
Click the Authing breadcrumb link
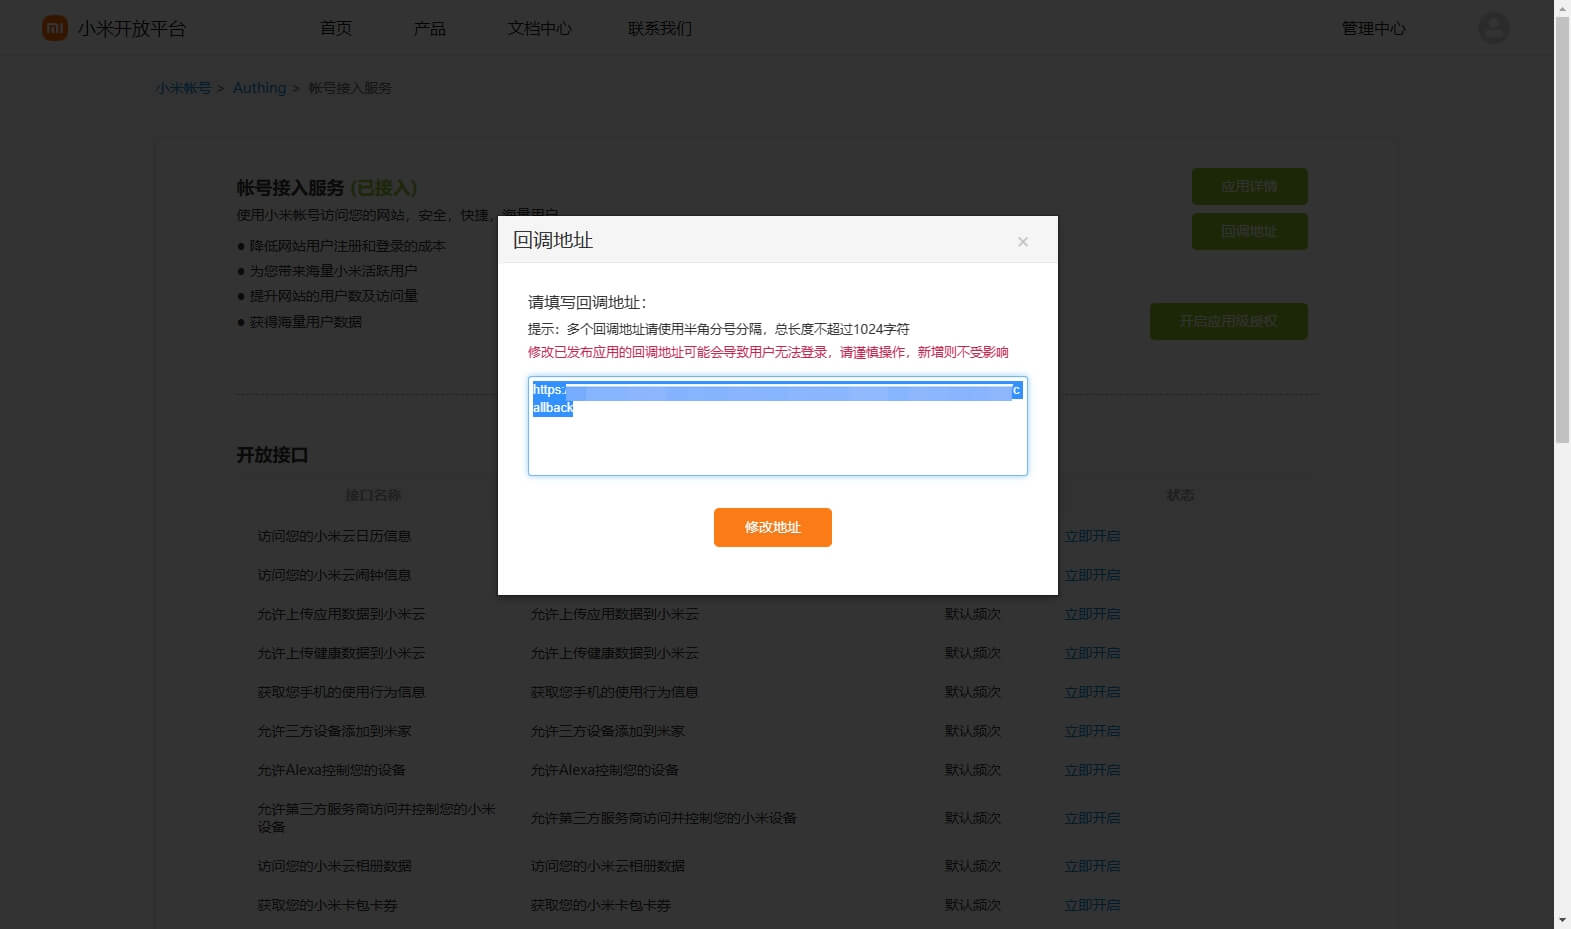[x=259, y=88]
